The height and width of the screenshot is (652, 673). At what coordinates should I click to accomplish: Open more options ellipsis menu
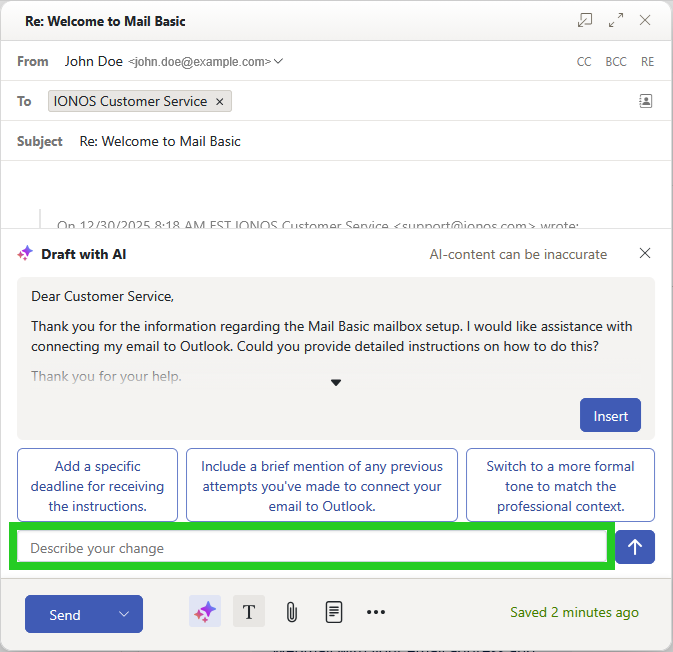click(376, 612)
